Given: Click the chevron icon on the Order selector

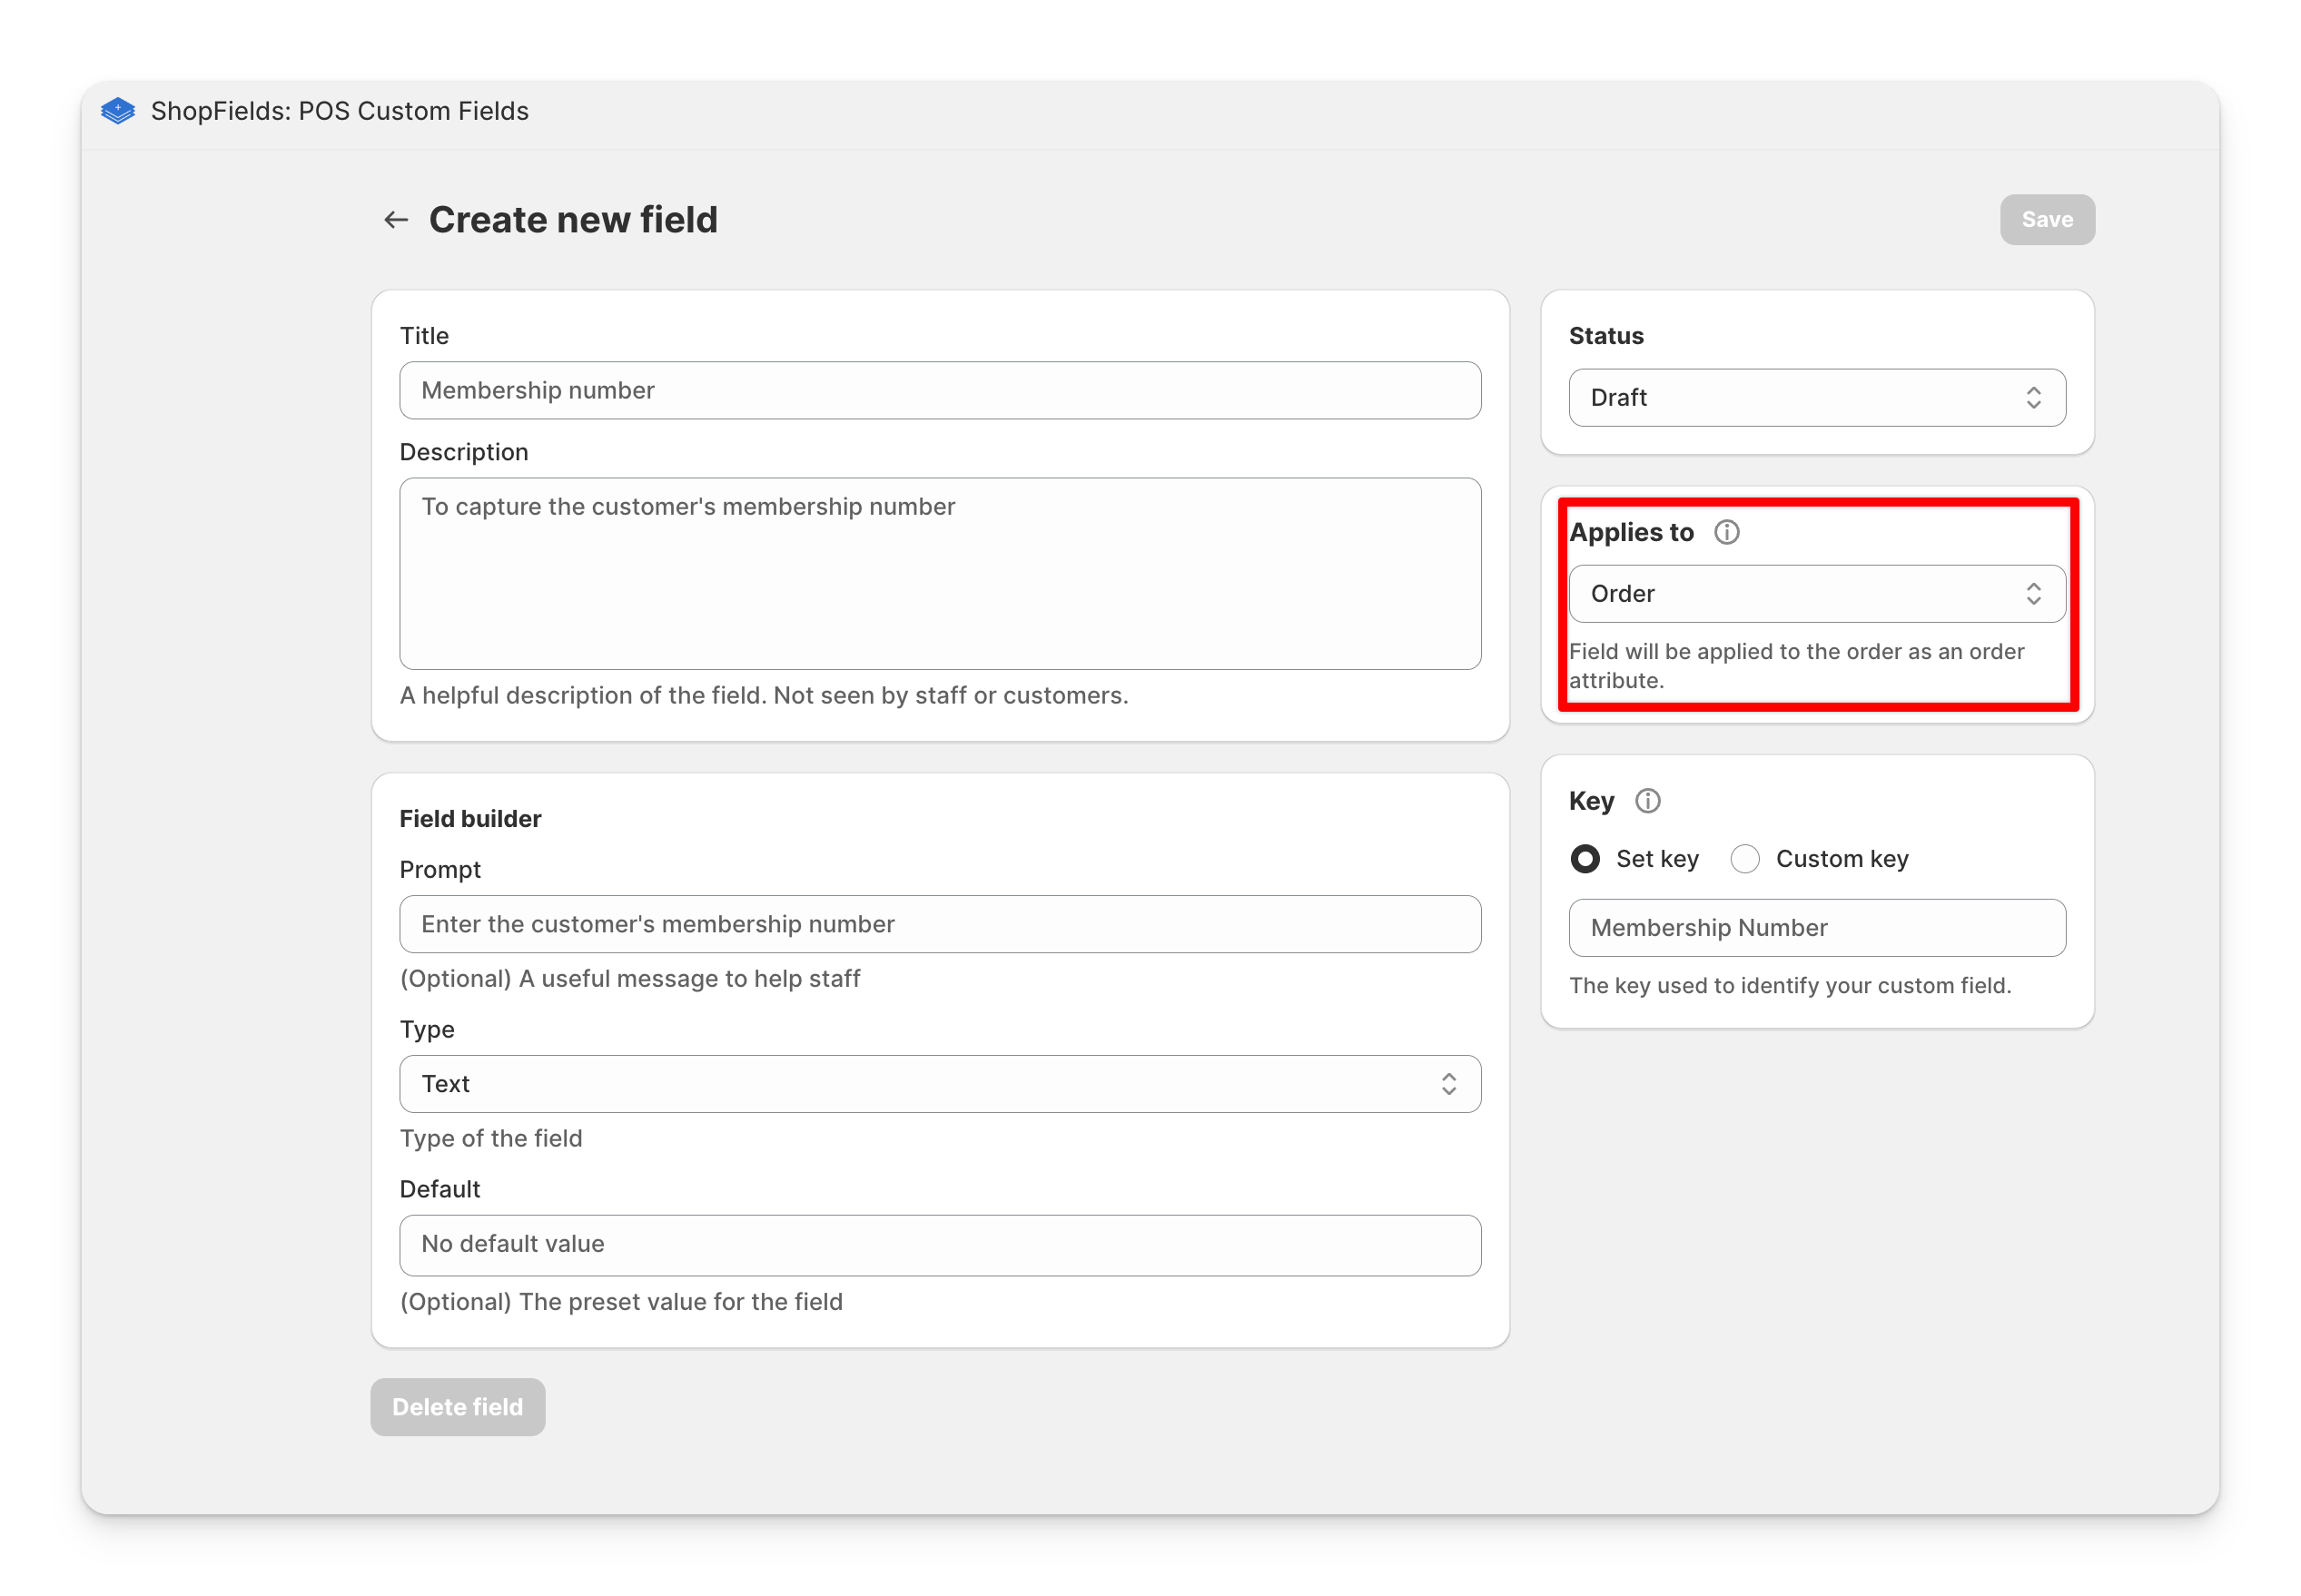Looking at the screenshot, I should [2034, 593].
